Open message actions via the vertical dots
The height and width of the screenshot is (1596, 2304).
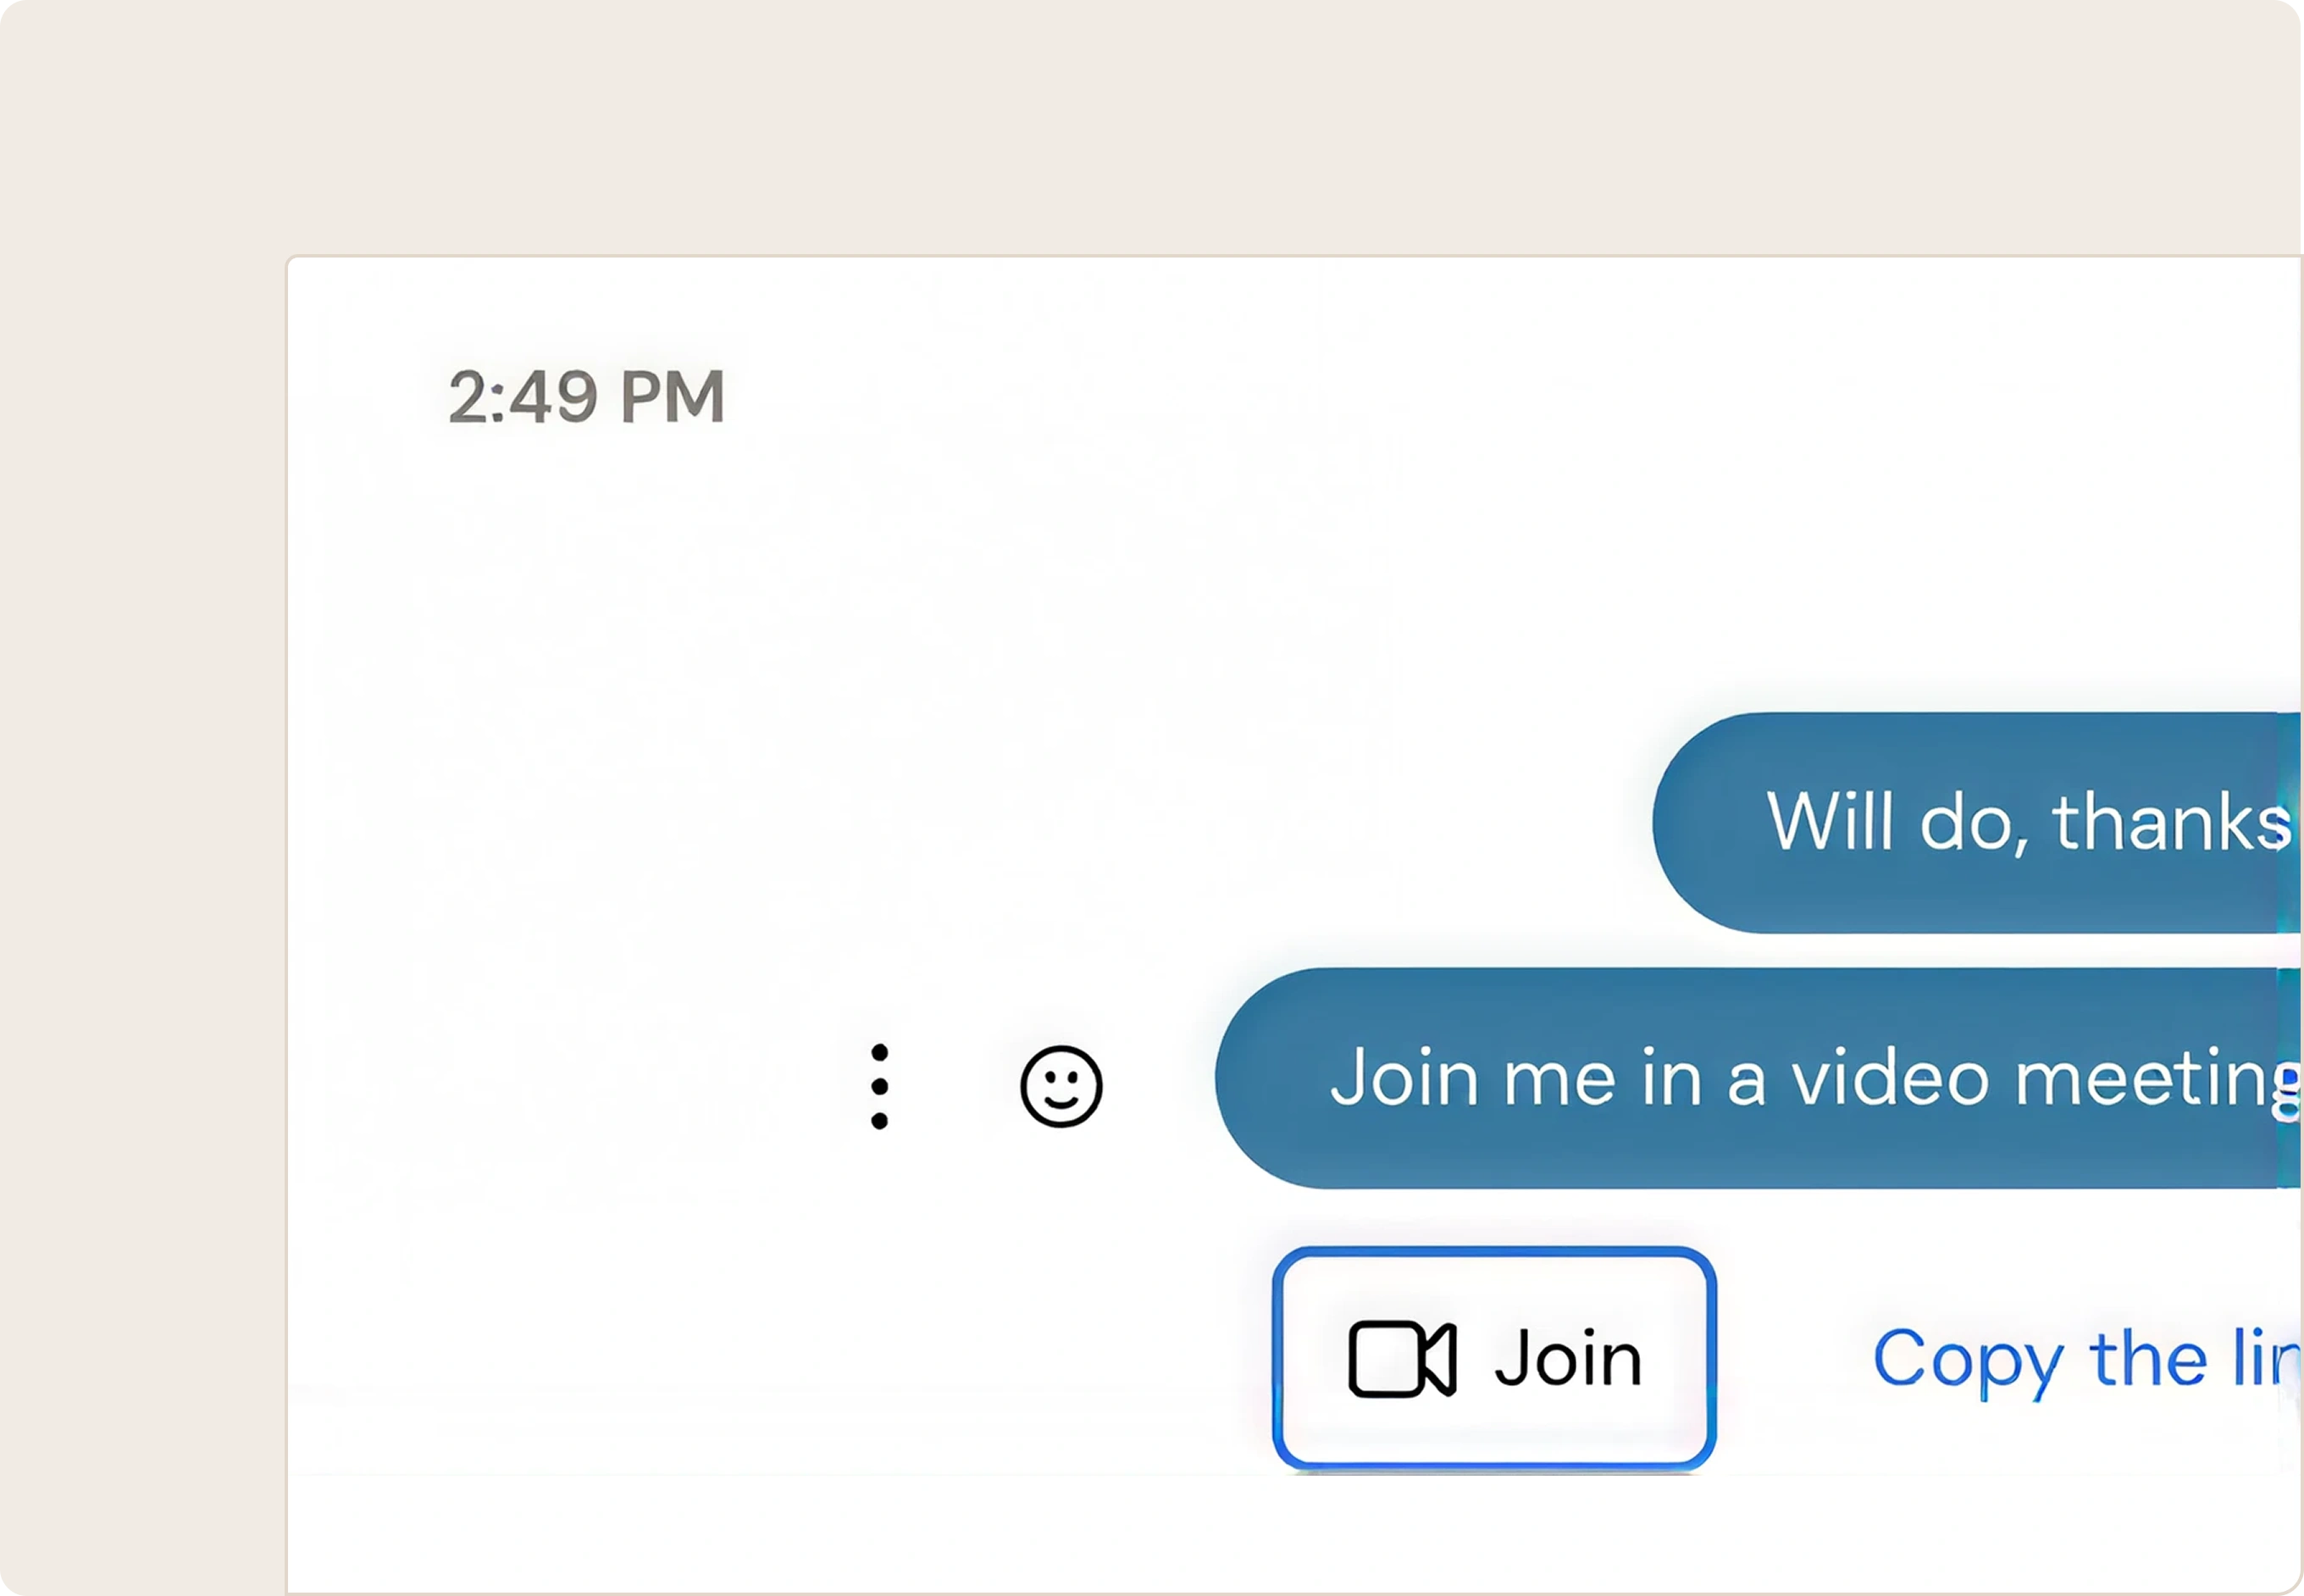point(879,1086)
